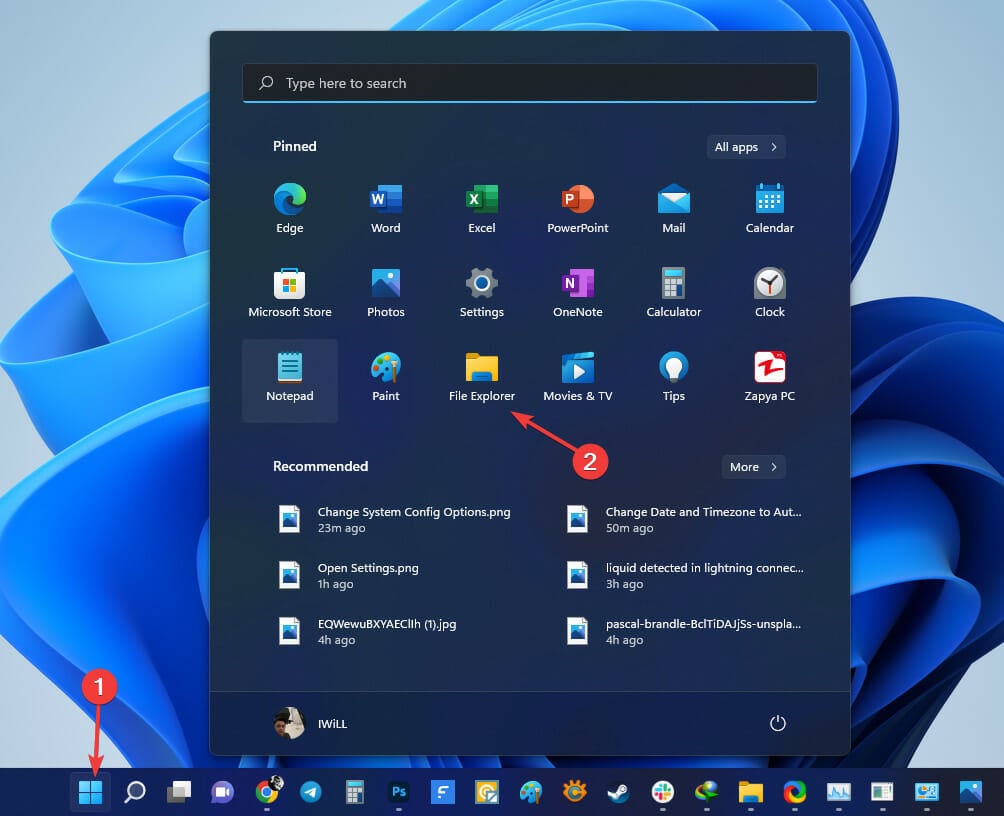Open Teams Chat on taskbar
The image size is (1004, 816).
tap(222, 792)
